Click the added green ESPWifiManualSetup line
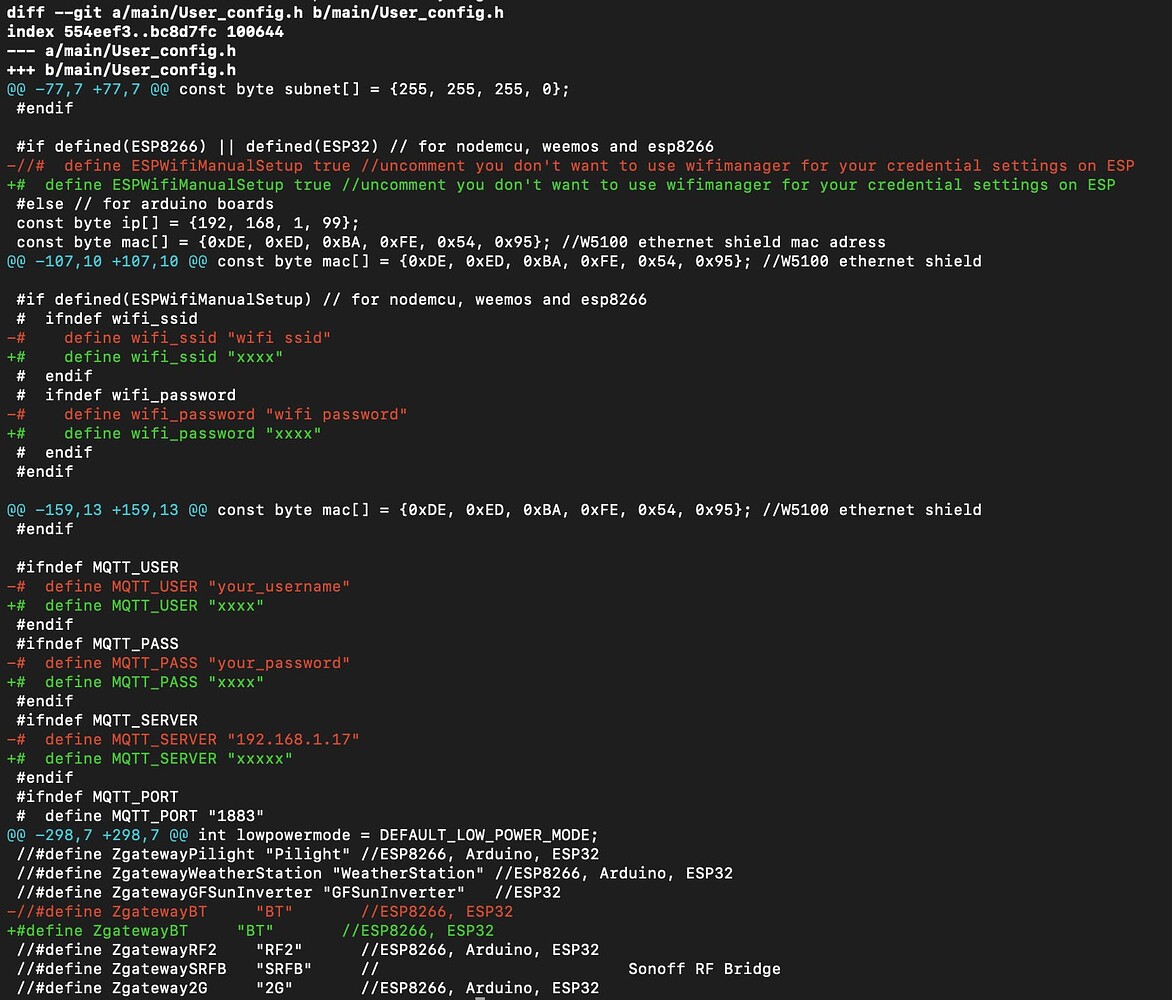The width and height of the screenshot is (1172, 1000). coord(560,185)
